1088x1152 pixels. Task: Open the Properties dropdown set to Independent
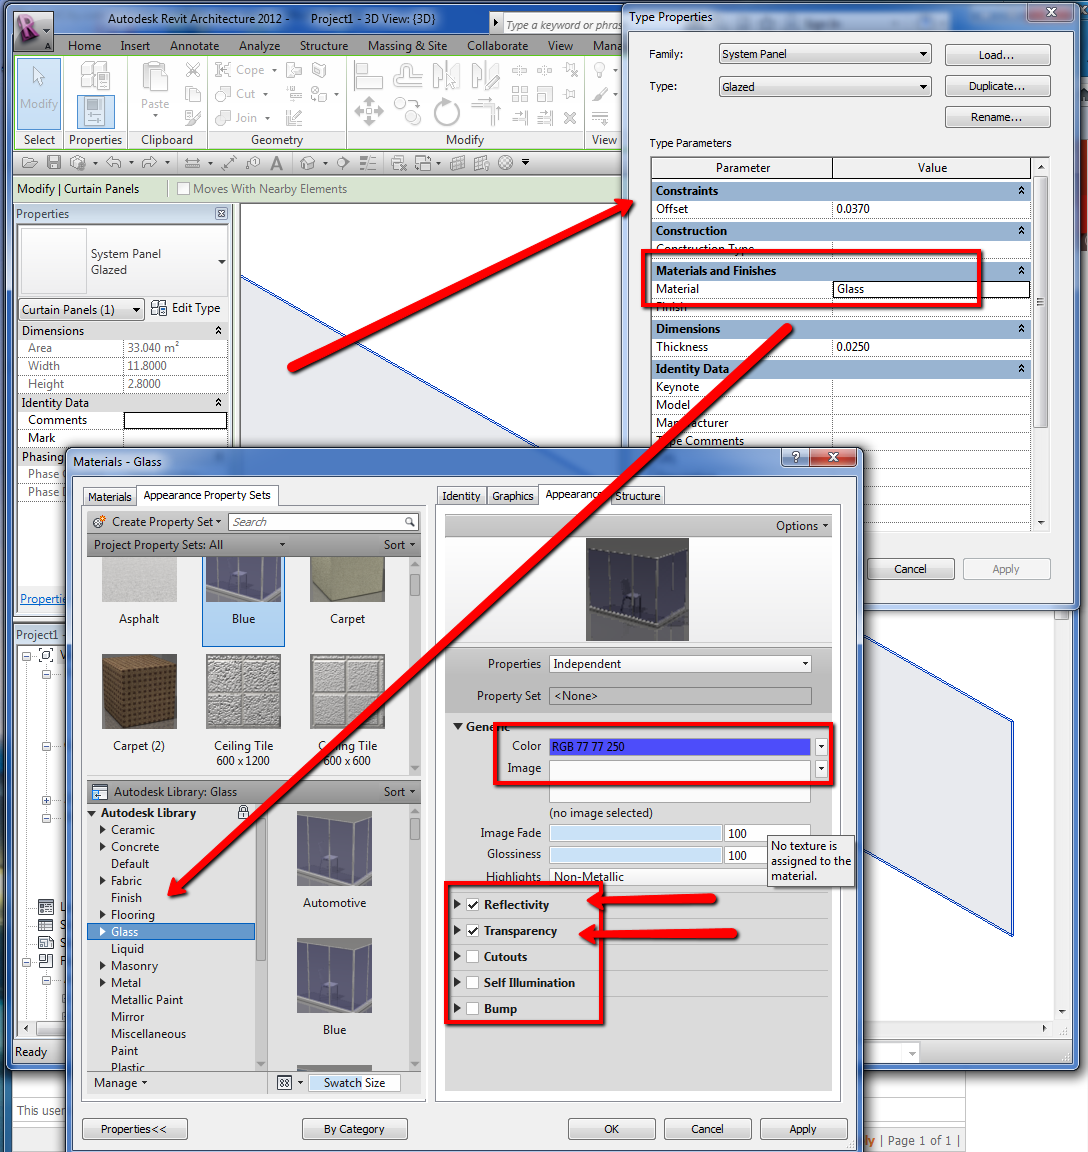[x=680, y=663]
